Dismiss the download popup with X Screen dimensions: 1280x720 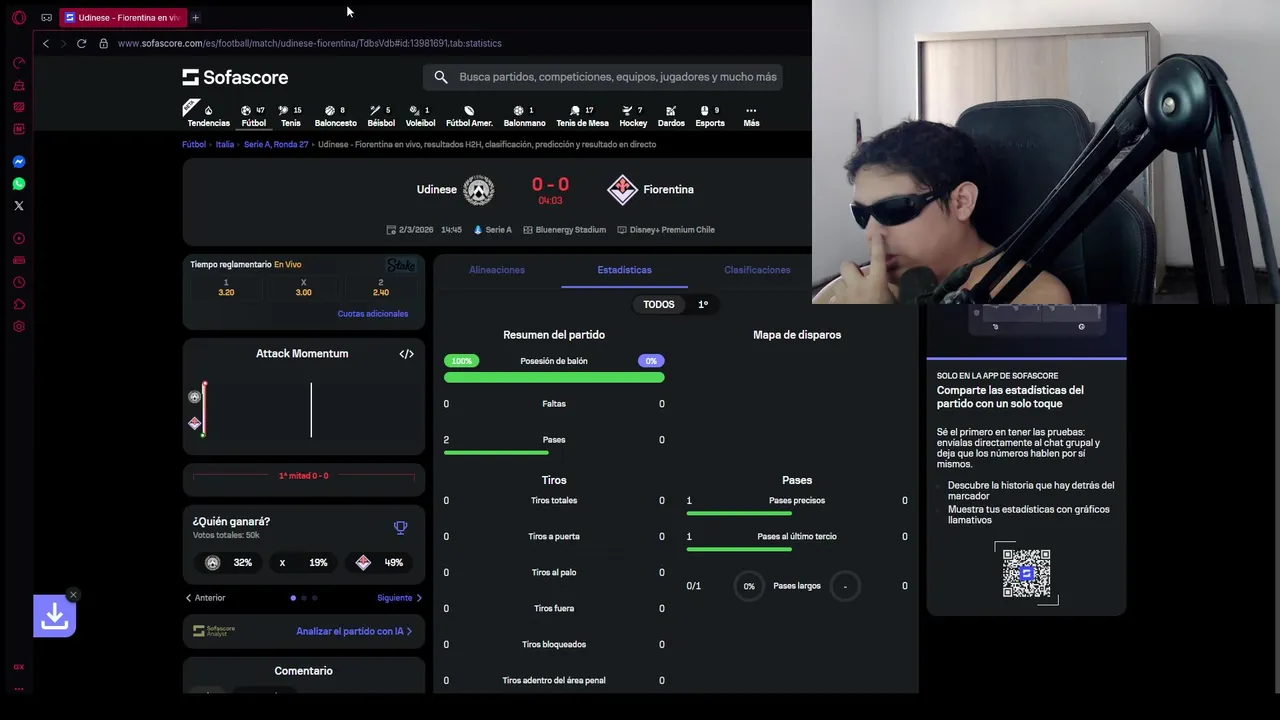pyautogui.click(x=73, y=595)
